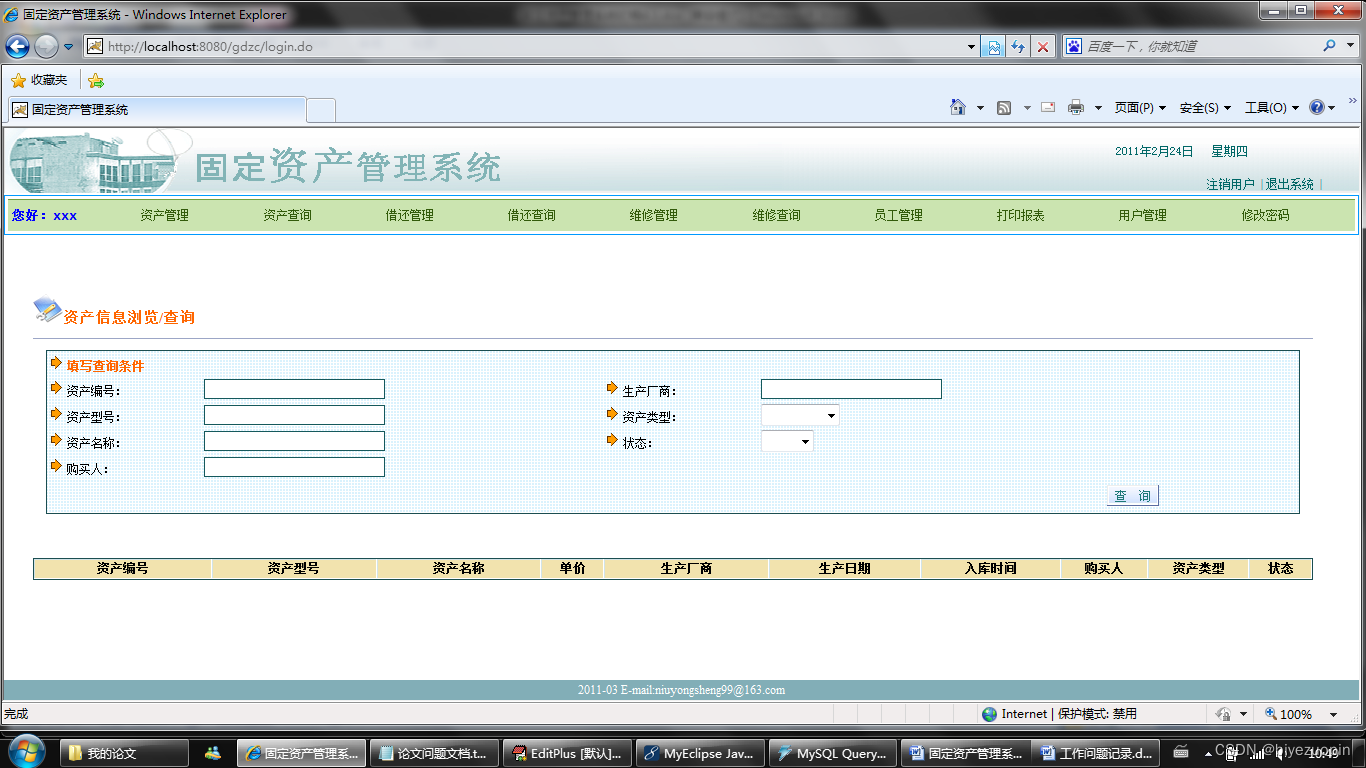Click the search magnifier icon in Baidu box
The image size is (1366, 768).
[1329, 46]
